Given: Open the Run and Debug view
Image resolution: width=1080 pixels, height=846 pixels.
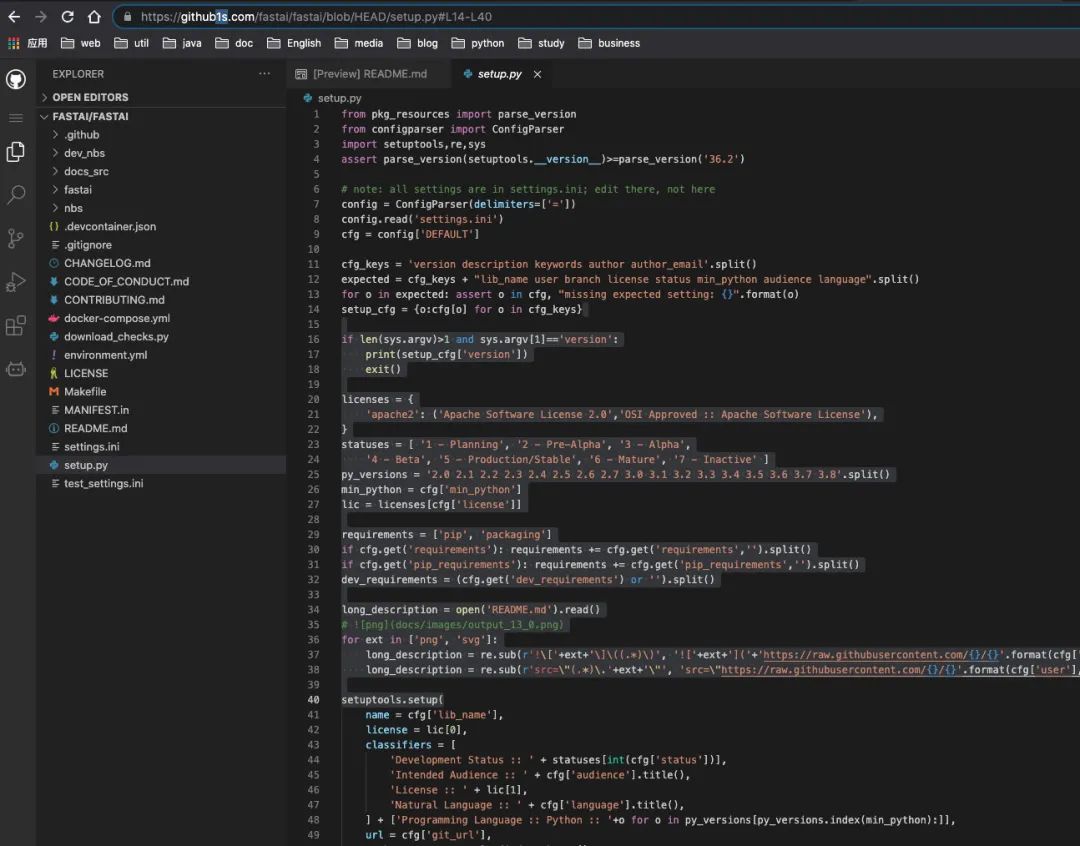Looking at the screenshot, I should tap(16, 282).
